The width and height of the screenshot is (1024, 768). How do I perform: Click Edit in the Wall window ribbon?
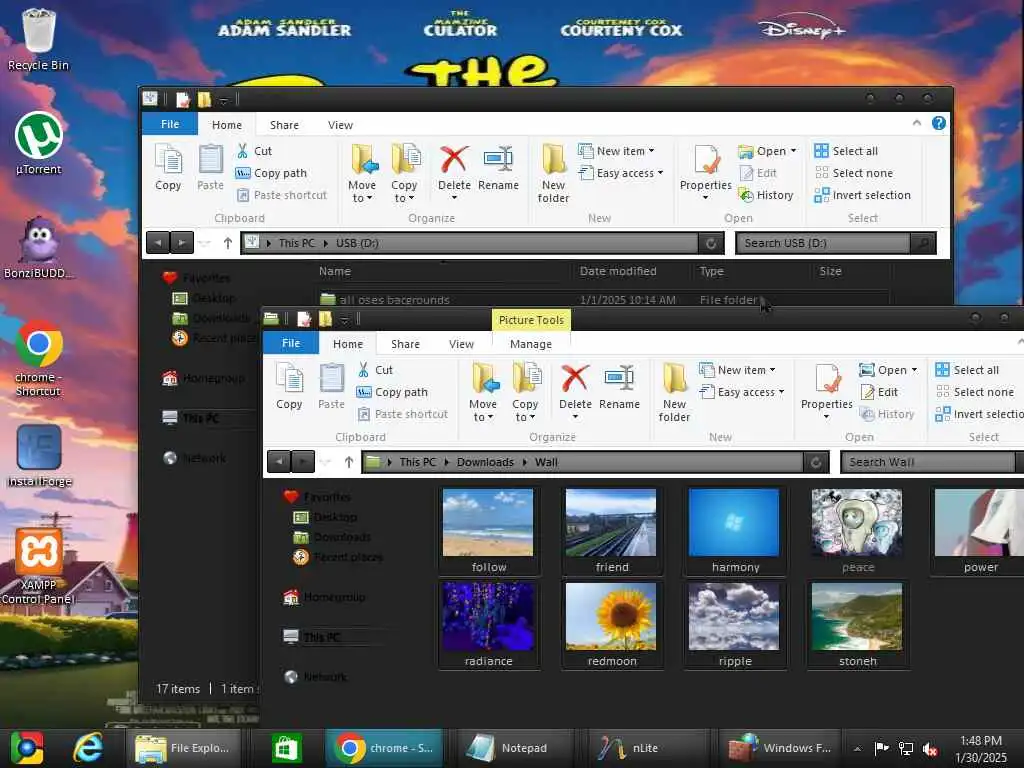pyautogui.click(x=880, y=392)
